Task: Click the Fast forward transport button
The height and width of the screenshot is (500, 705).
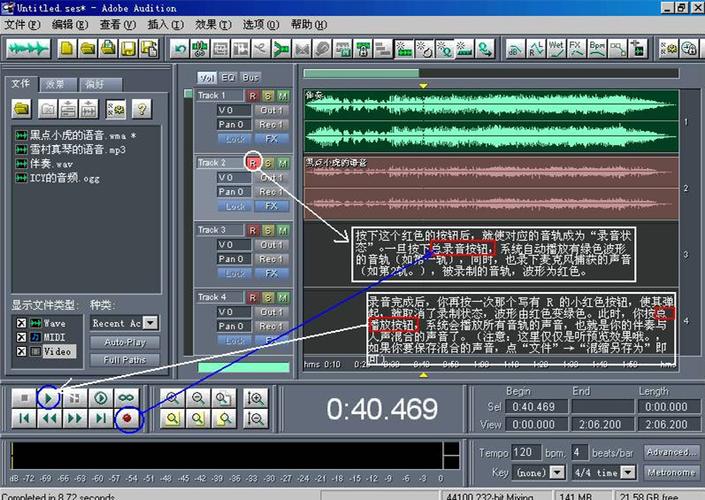Action: pos(75,419)
